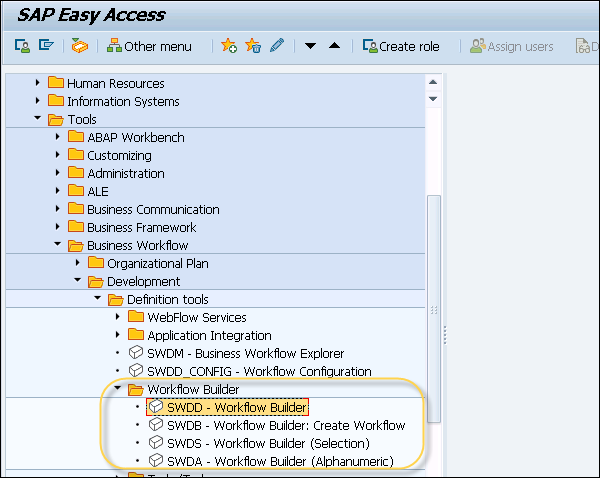Click the SWDS transaction cube icon
This screenshot has height=478, width=600.
coord(156,442)
